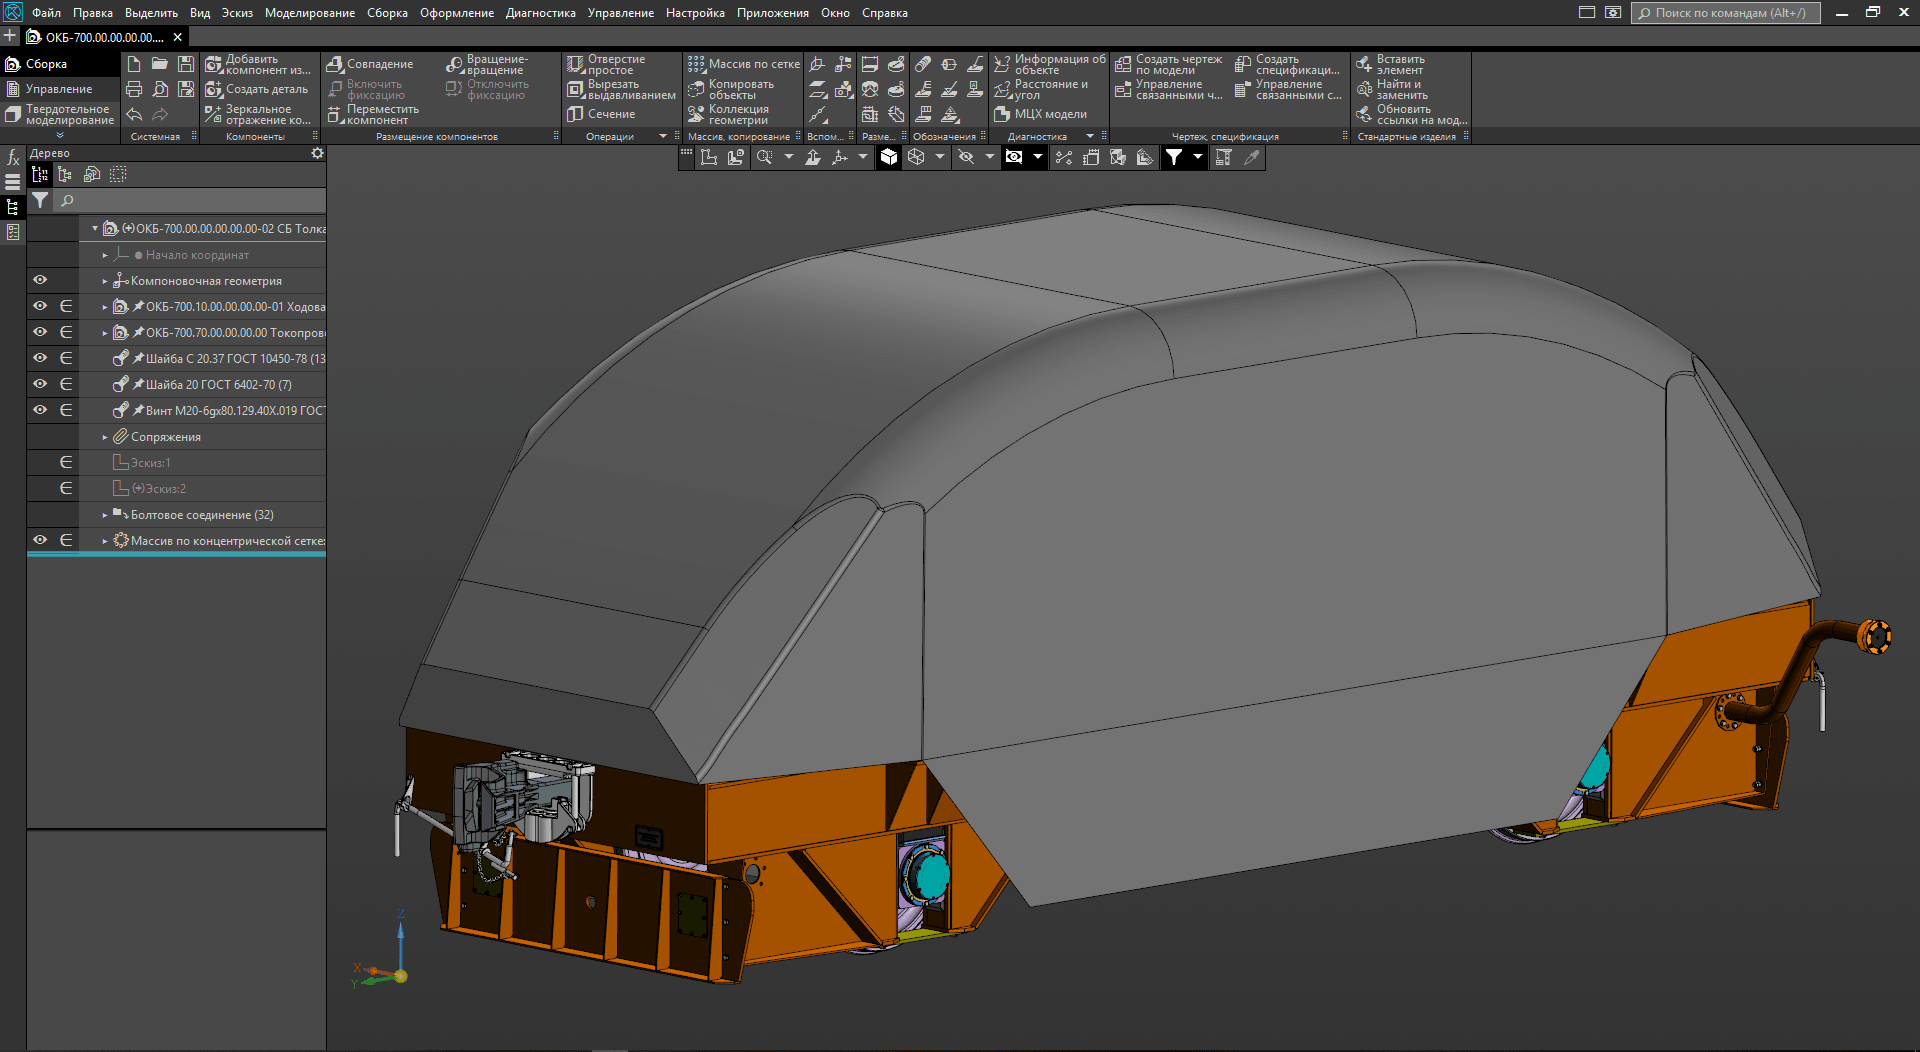This screenshot has width=1920, height=1052.
Task: Select Твердотельное моделирование toolbar set
Action: pyautogui.click(x=60, y=115)
